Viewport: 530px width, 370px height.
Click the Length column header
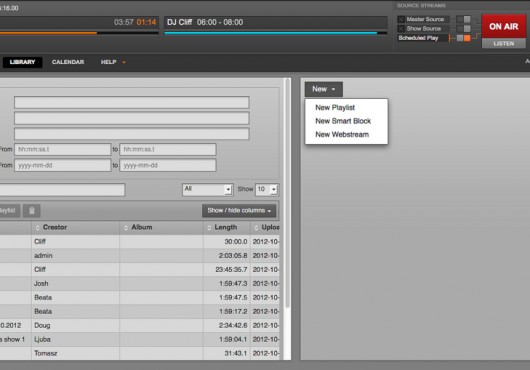coord(227,227)
